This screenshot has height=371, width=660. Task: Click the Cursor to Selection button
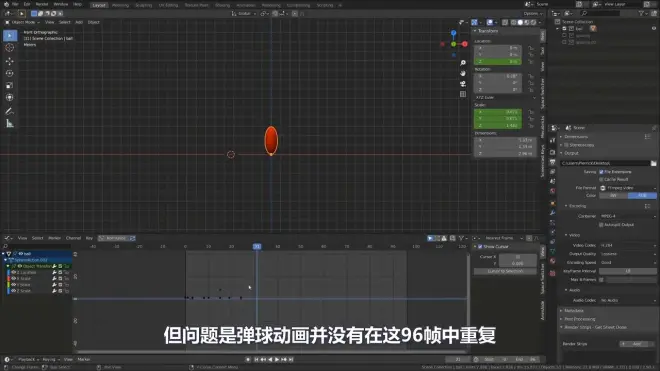(505, 271)
